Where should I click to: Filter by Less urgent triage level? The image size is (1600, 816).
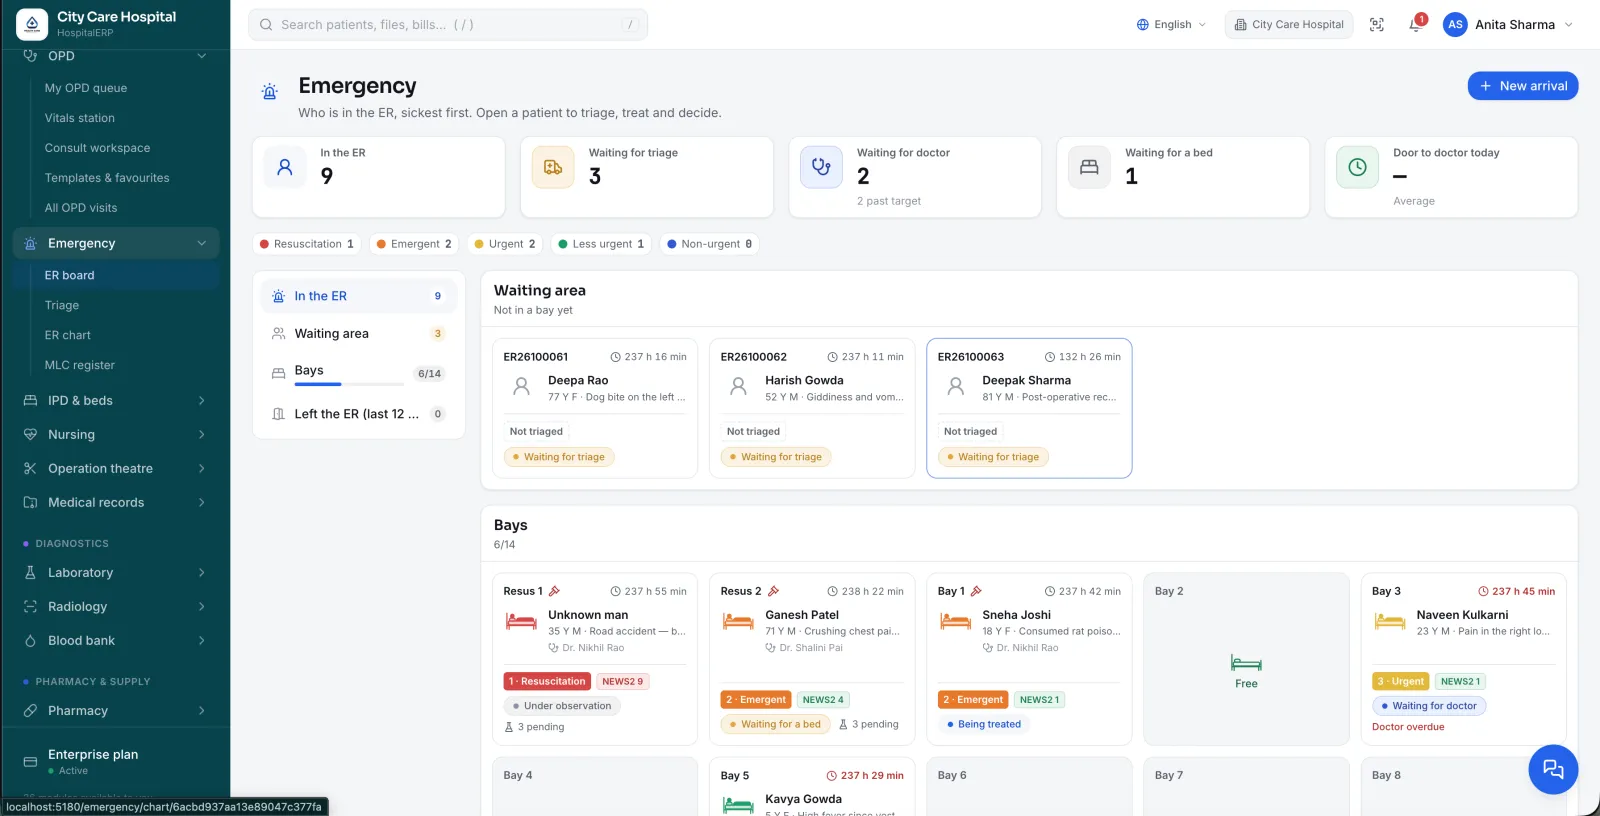601,244
